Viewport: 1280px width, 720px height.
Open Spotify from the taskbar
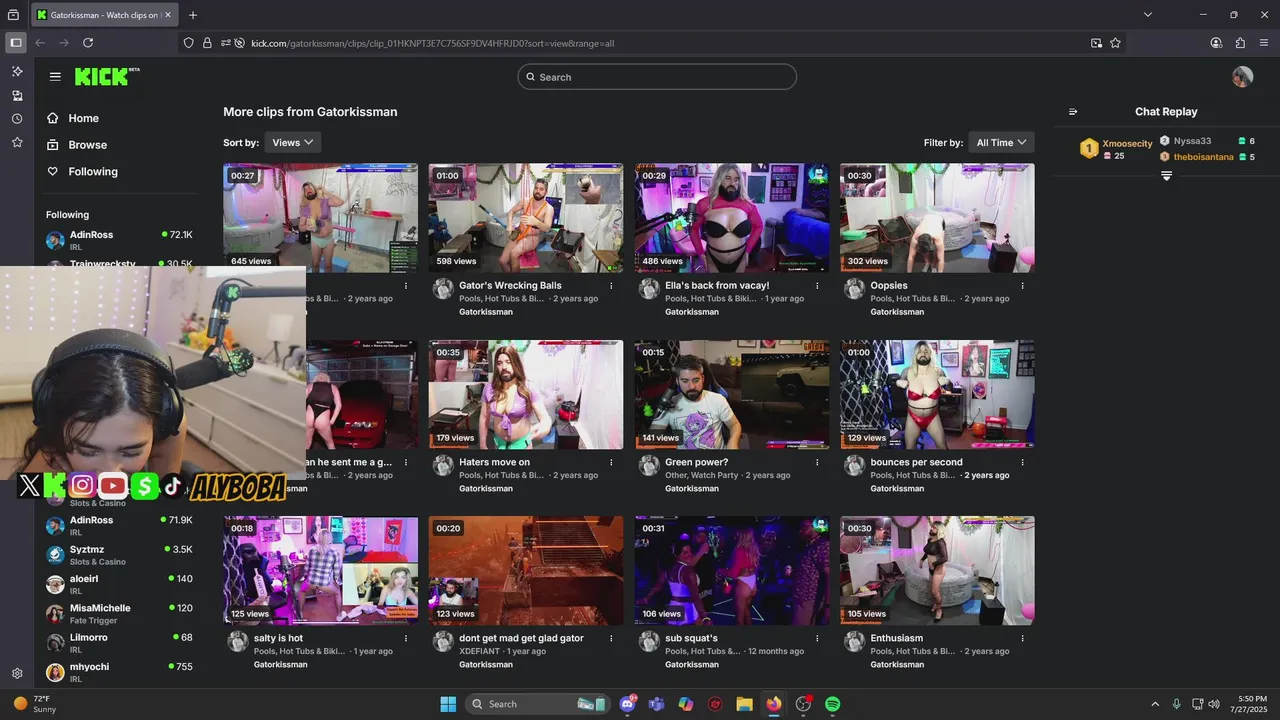[832, 704]
